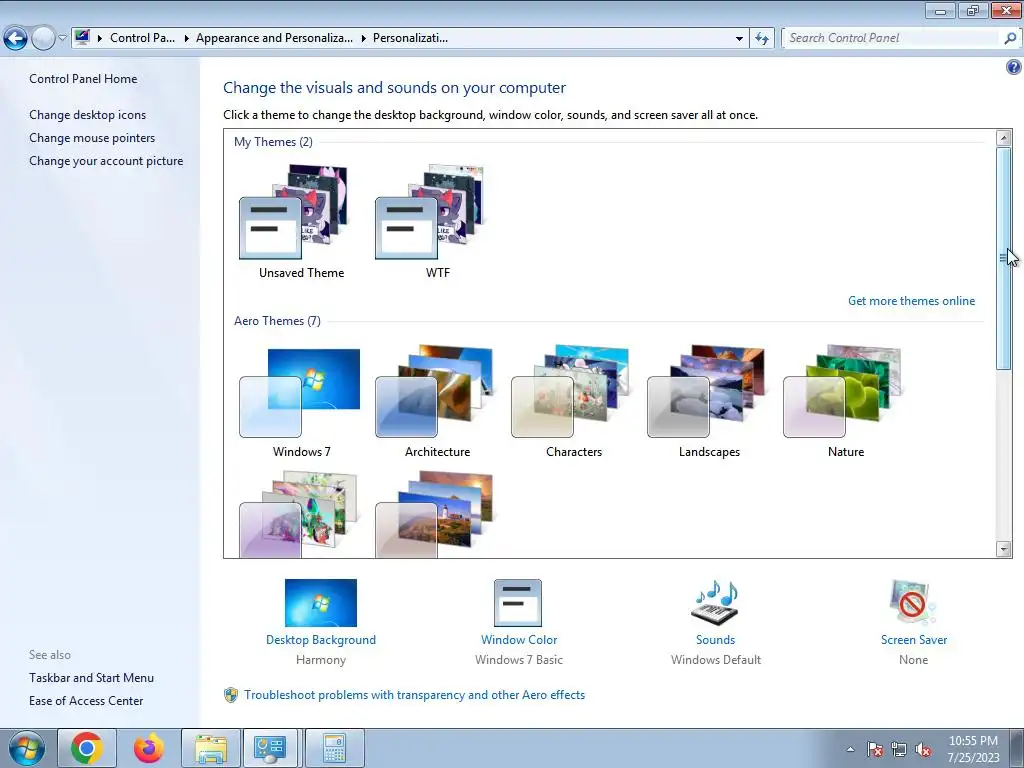Show hidden tray icons arrow
The image size is (1024, 768).
850,749
